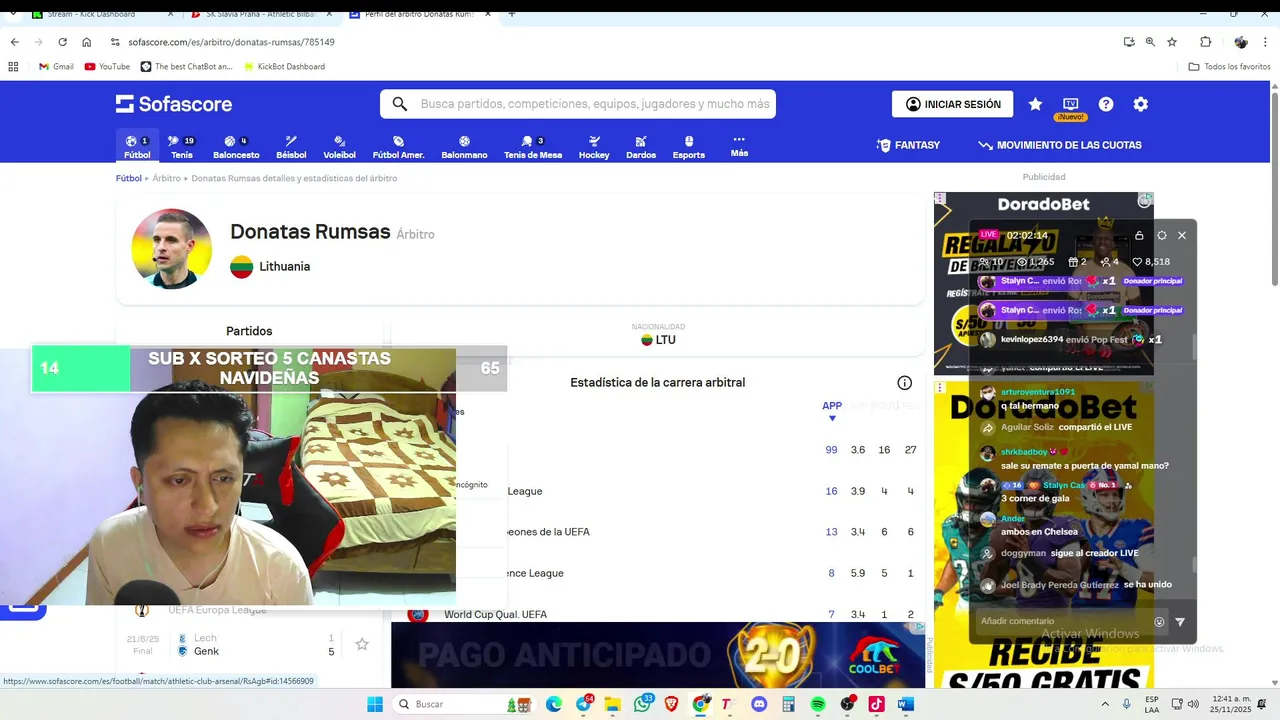
Task: Open the Balonmano section
Action: point(464,147)
